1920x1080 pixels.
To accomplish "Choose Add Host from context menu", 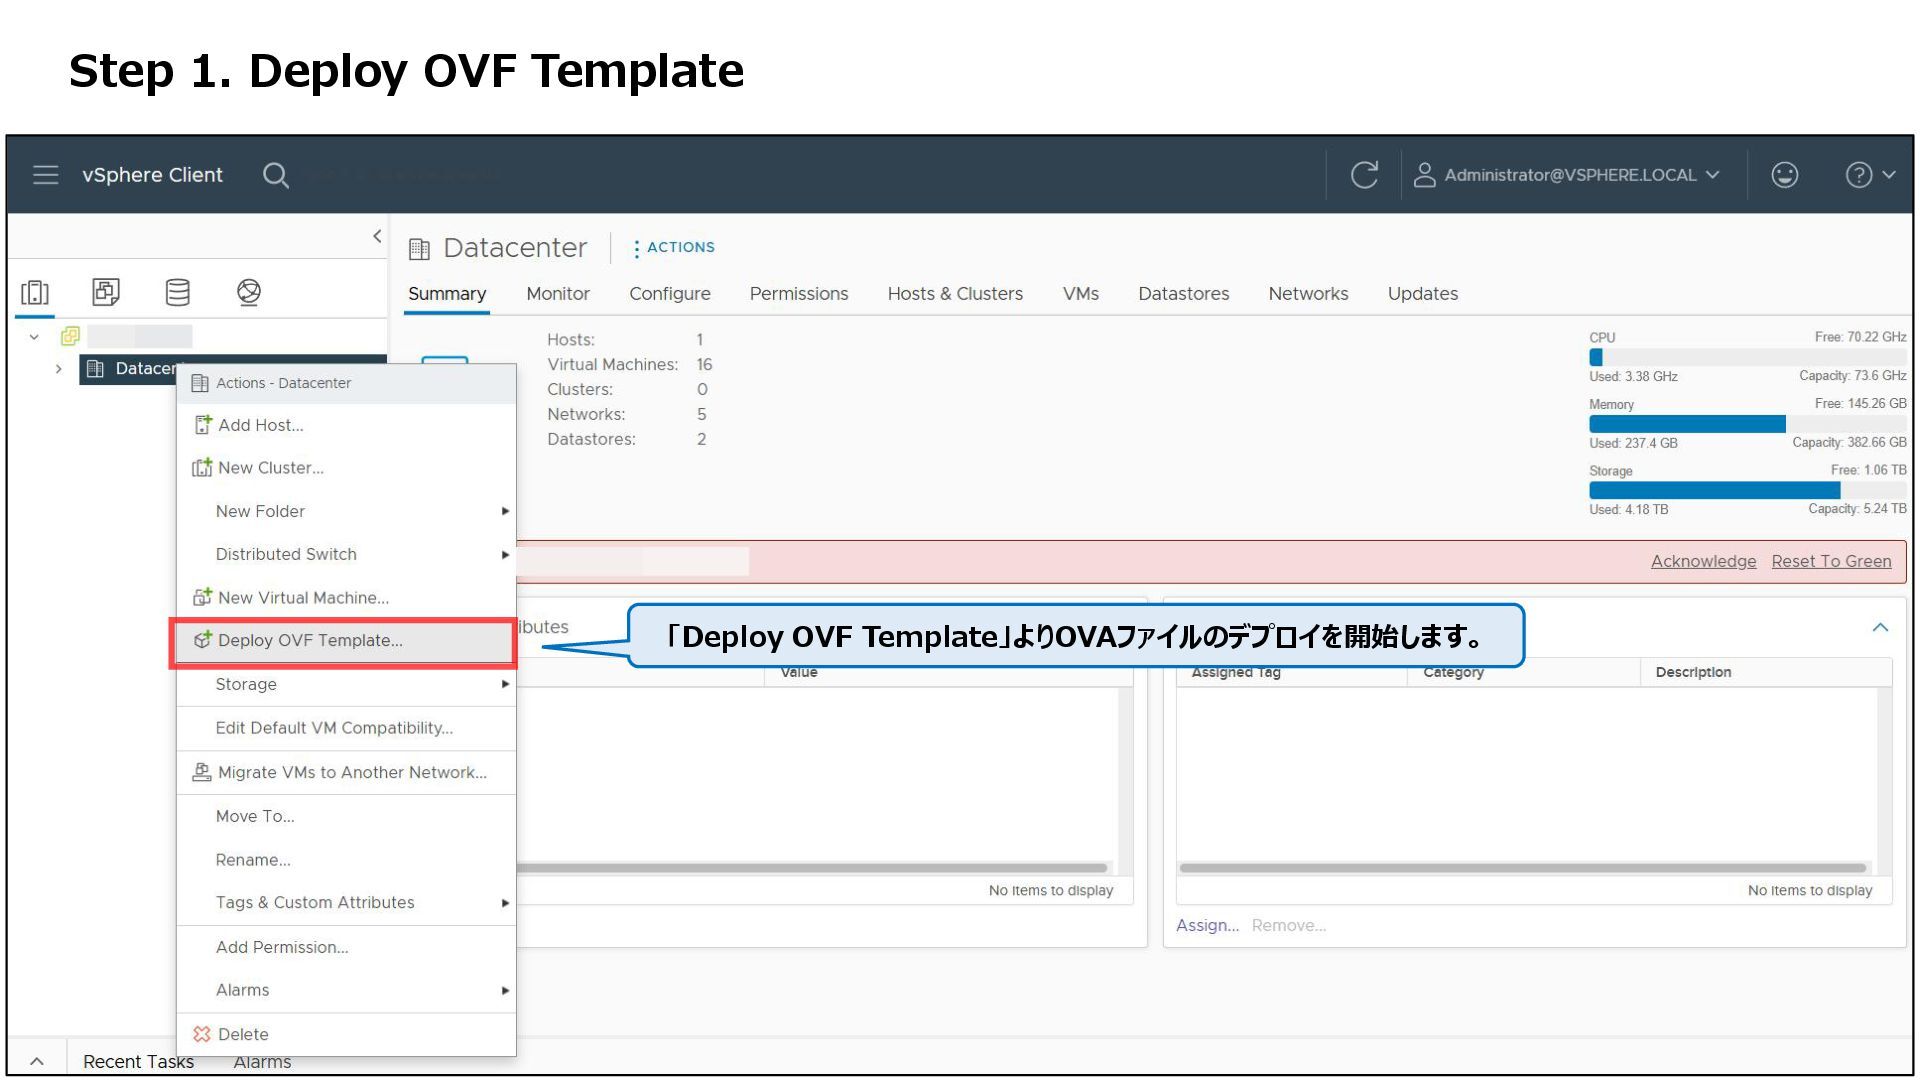I will (260, 425).
